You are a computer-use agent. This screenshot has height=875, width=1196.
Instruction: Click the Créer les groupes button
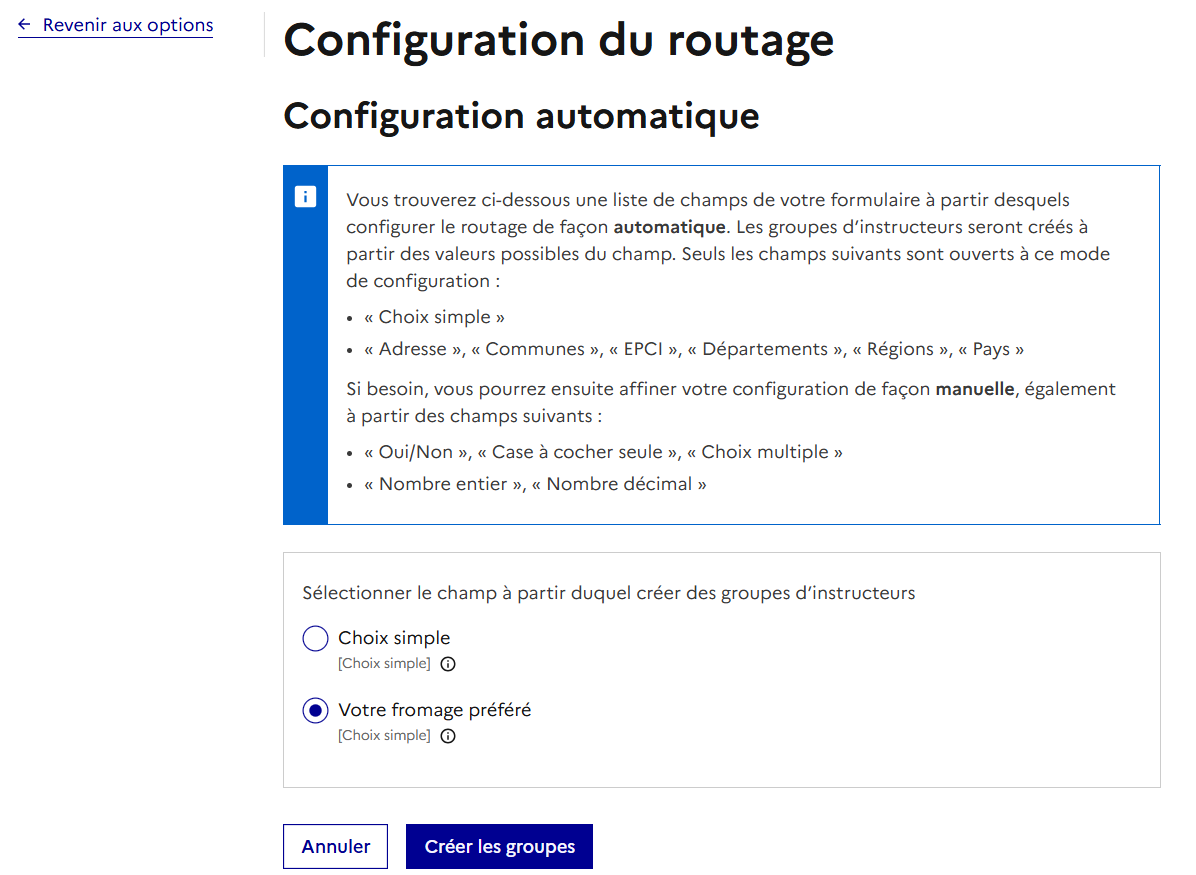[x=499, y=847]
